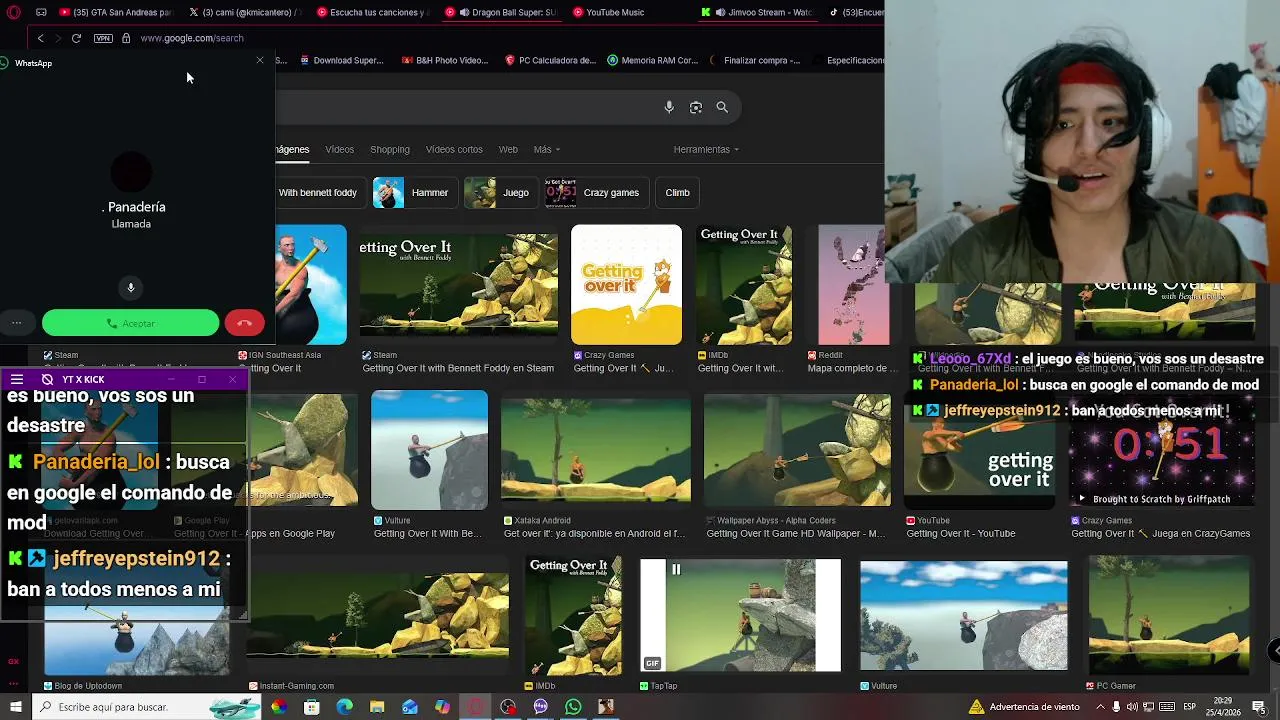
Task: Open the B&H Photo Video bookmark
Action: tap(445, 60)
